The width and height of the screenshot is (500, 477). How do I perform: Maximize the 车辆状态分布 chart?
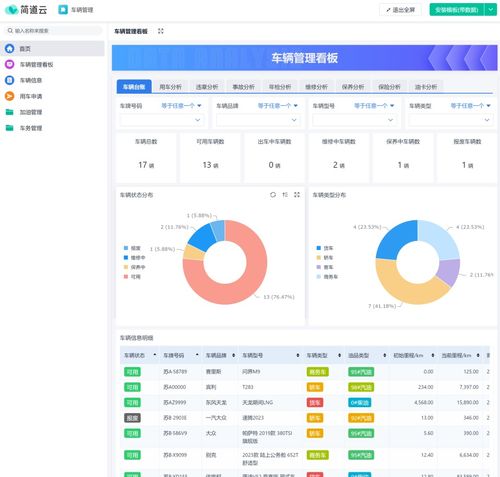(x=297, y=195)
